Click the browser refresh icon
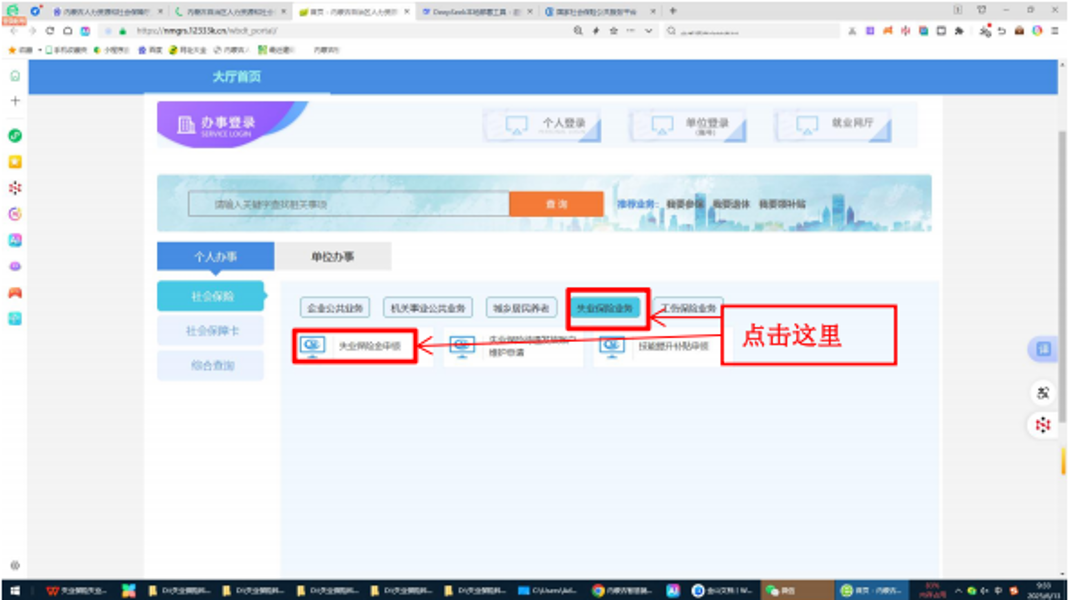 click(x=50, y=31)
